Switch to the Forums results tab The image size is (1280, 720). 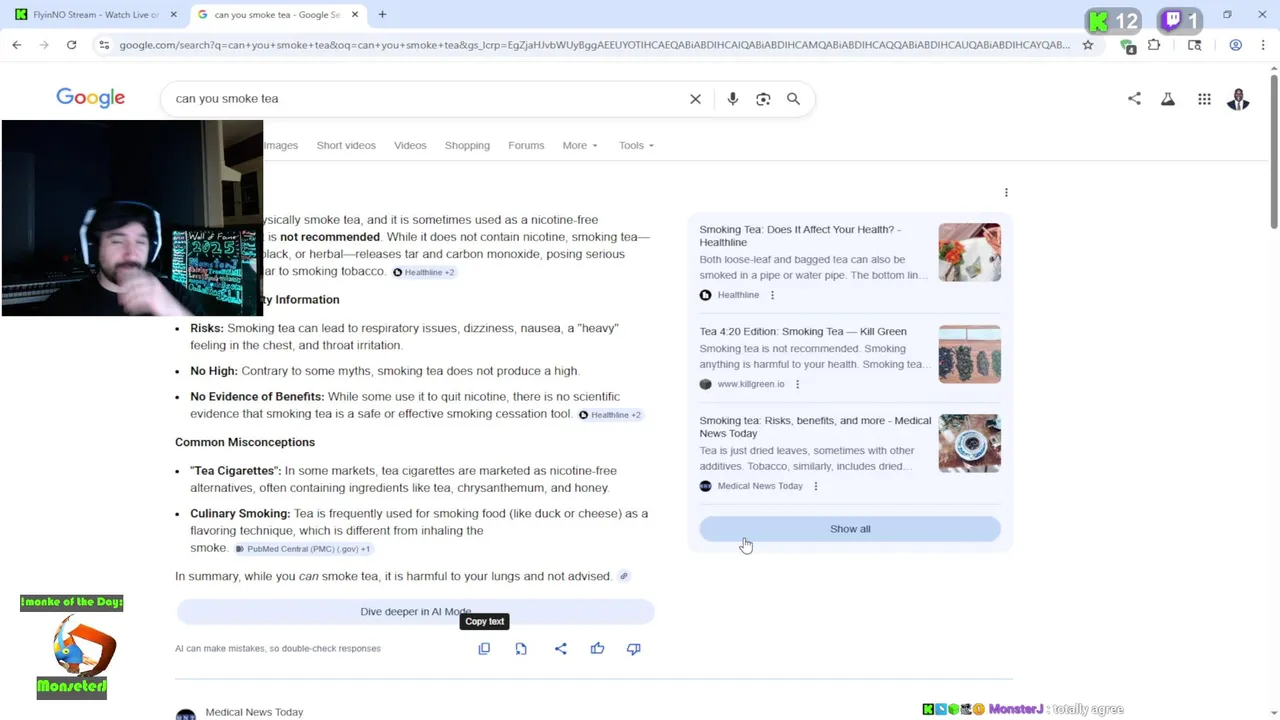coord(526,145)
